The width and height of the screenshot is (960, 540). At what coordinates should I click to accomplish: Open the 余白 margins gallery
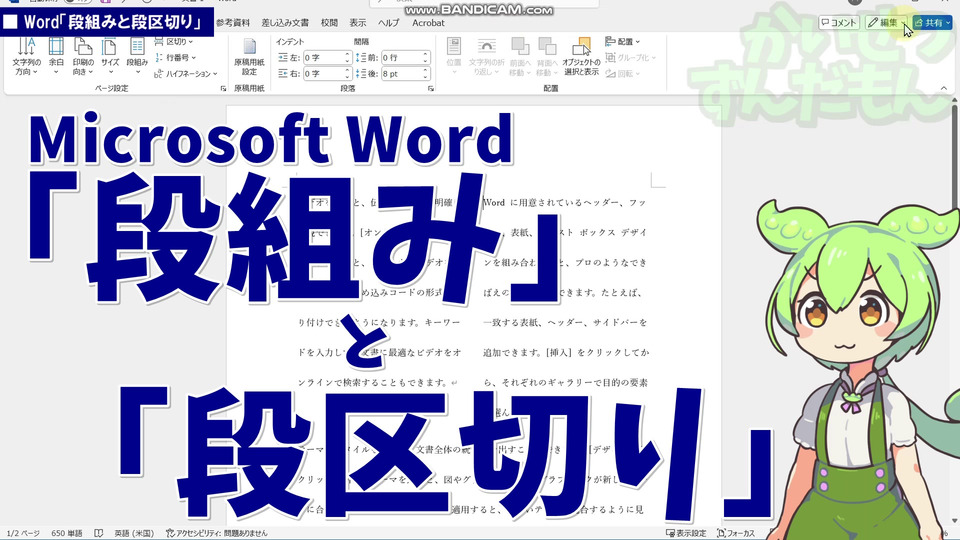coord(56,56)
